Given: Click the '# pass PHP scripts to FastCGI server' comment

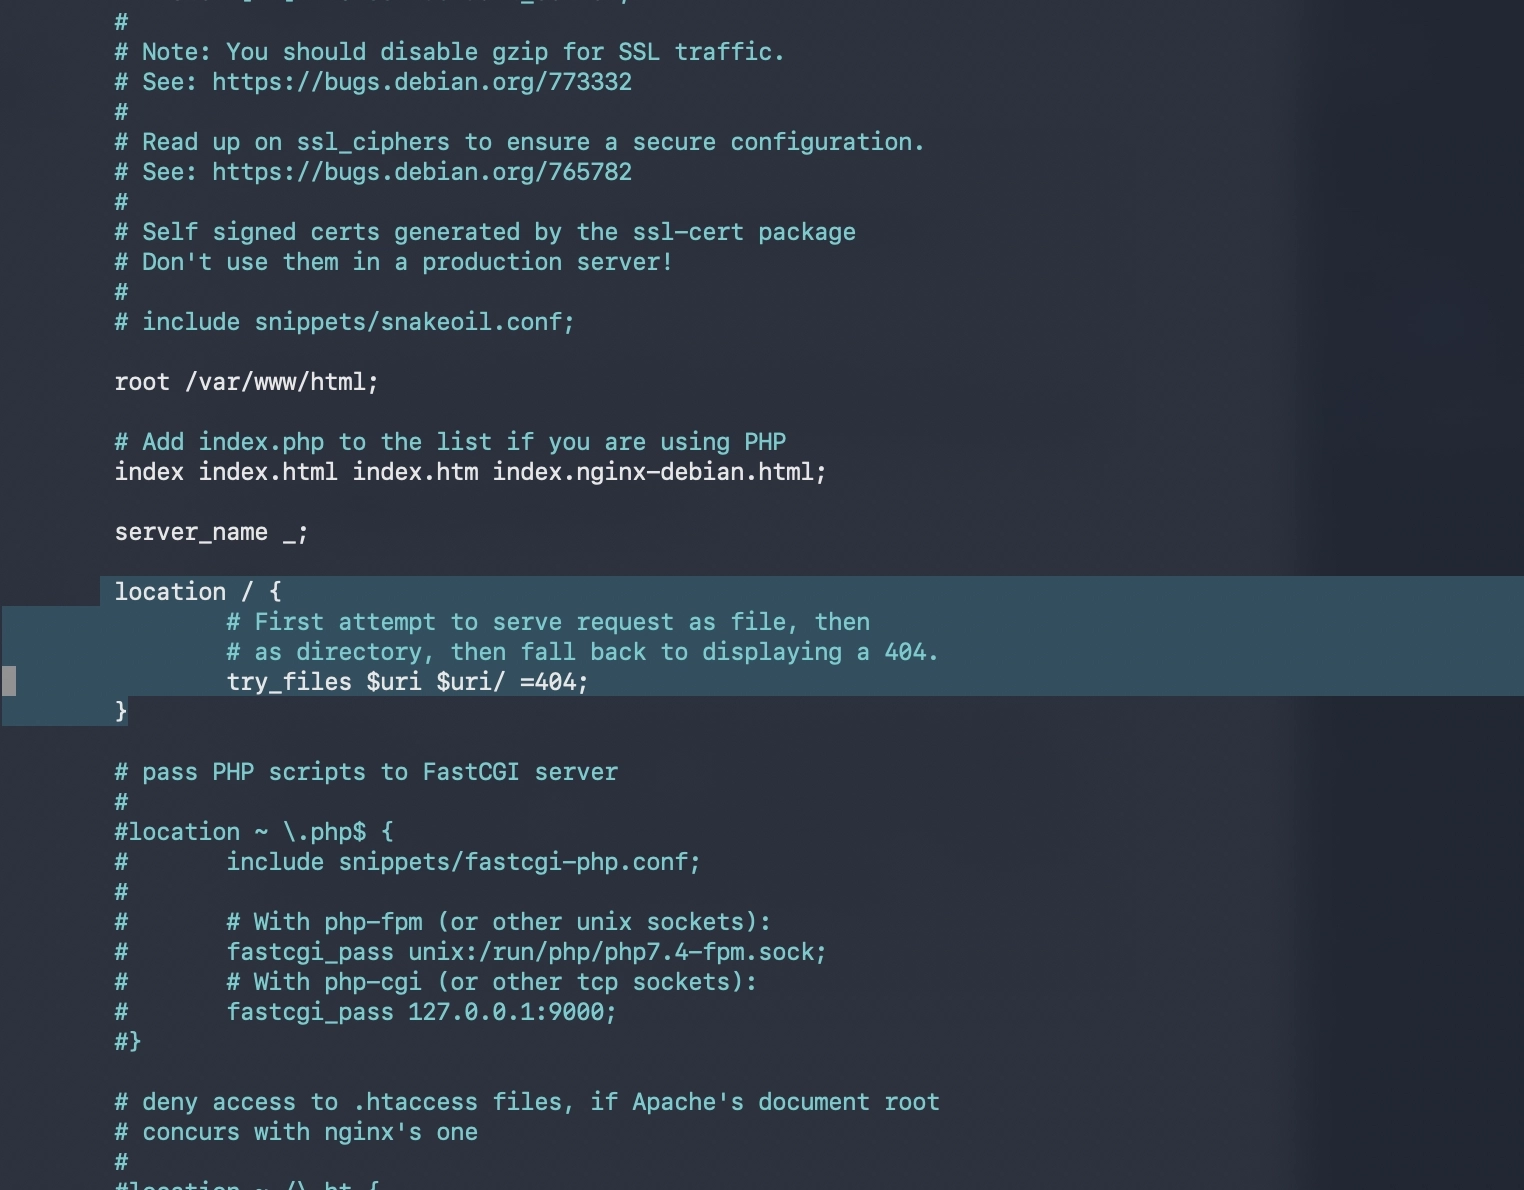Looking at the screenshot, I should click(x=366, y=772).
